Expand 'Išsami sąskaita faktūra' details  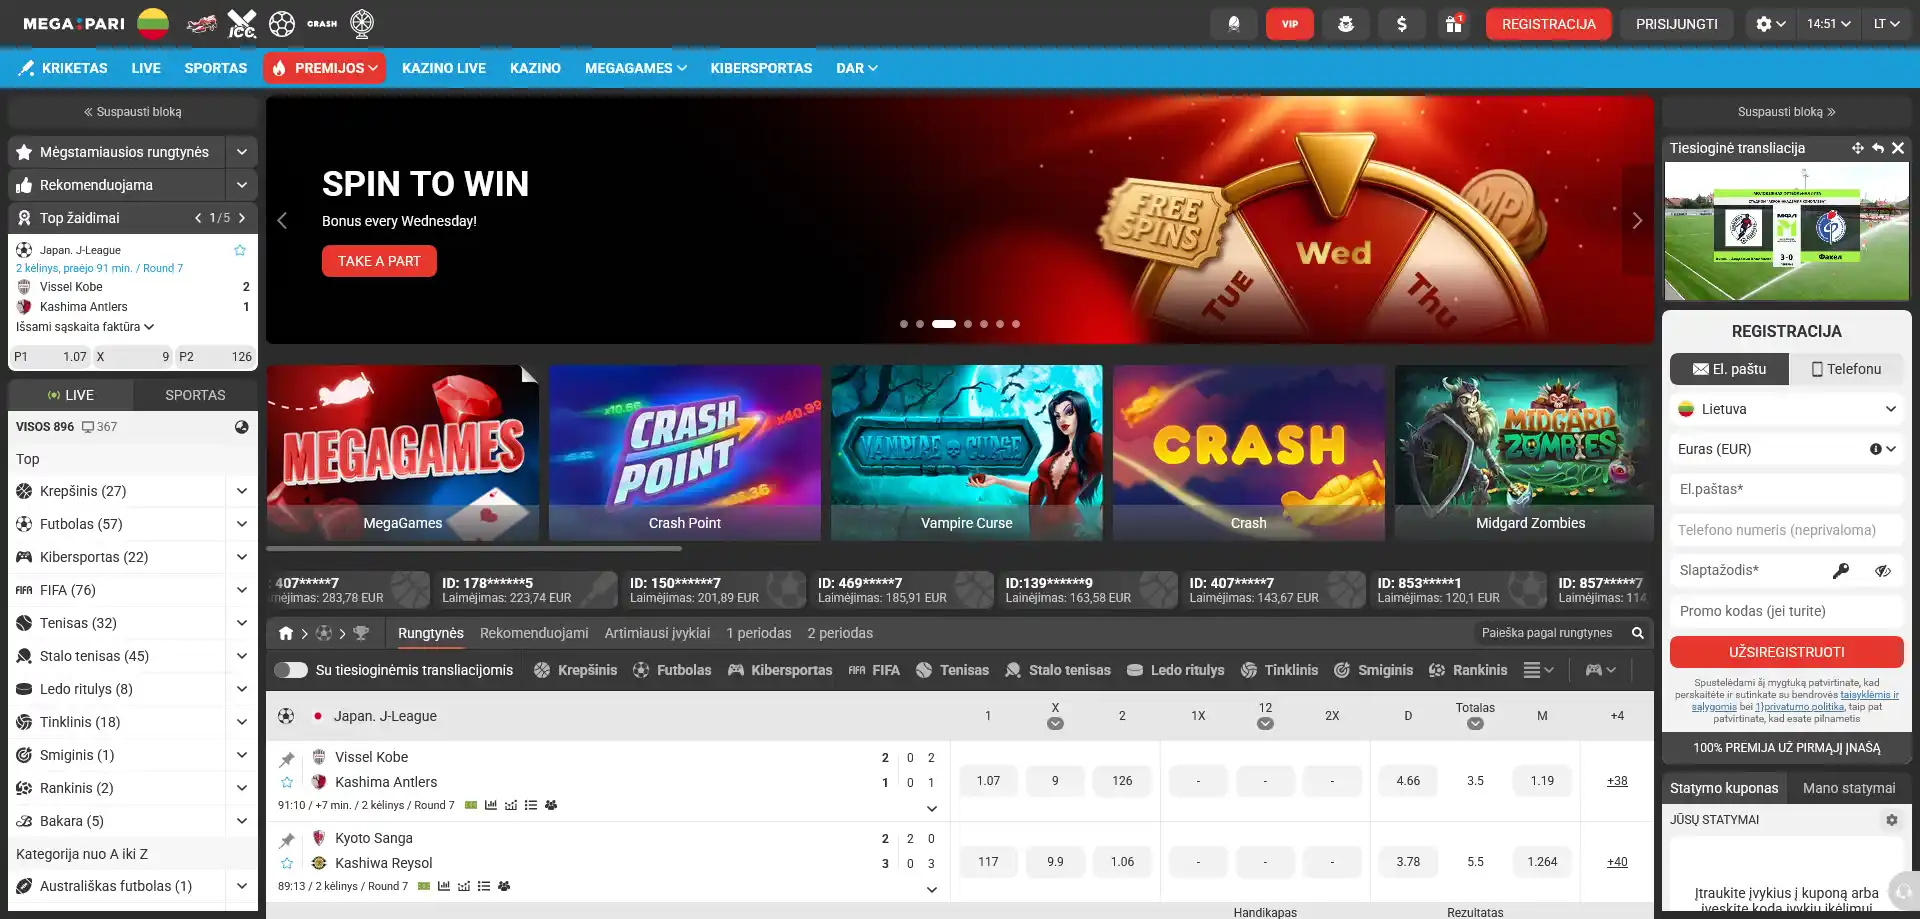(85, 327)
